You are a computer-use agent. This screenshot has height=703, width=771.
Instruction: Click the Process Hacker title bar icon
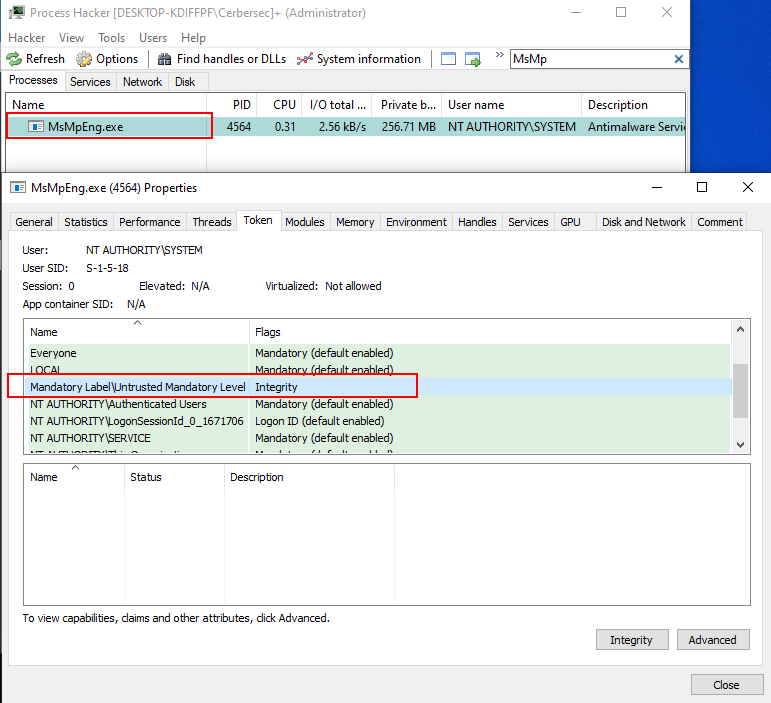coord(17,12)
